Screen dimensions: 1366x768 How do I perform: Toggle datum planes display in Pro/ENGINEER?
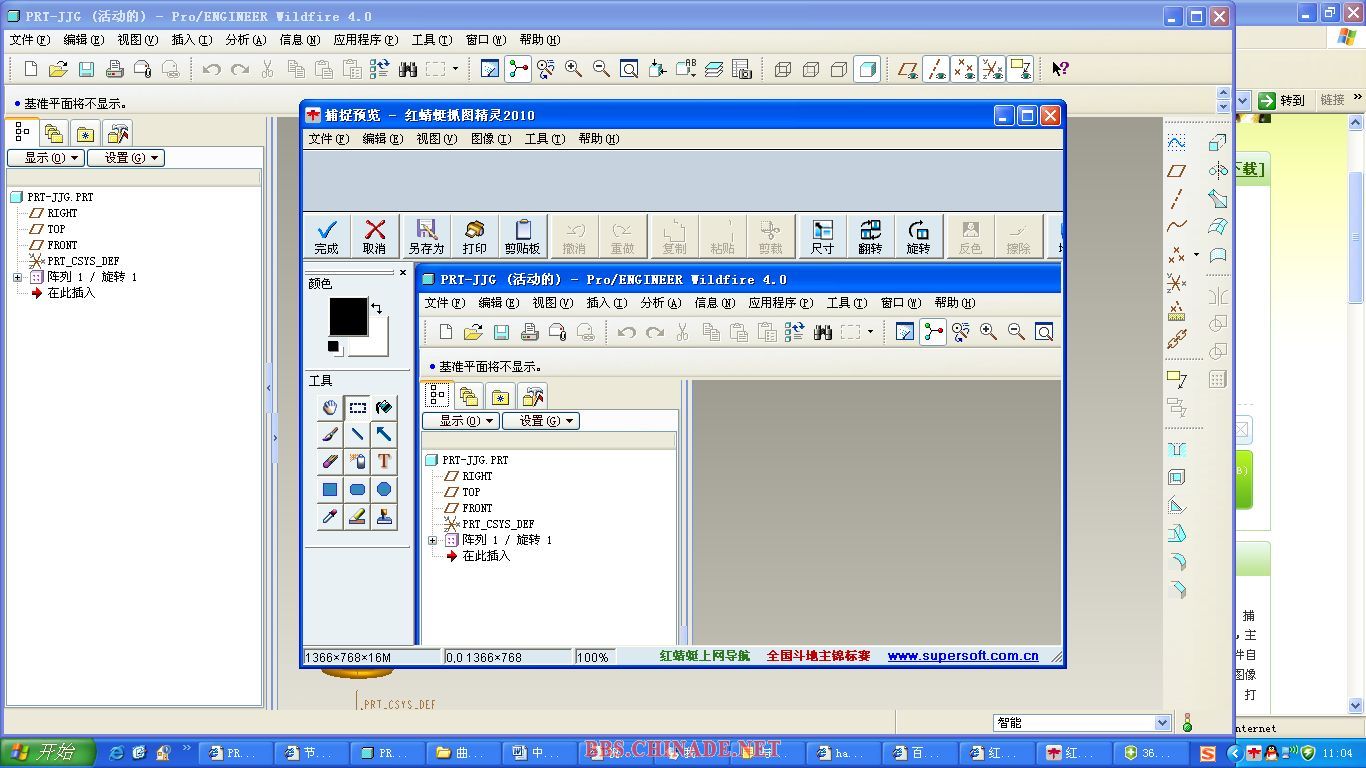pyautogui.click(x=908, y=69)
